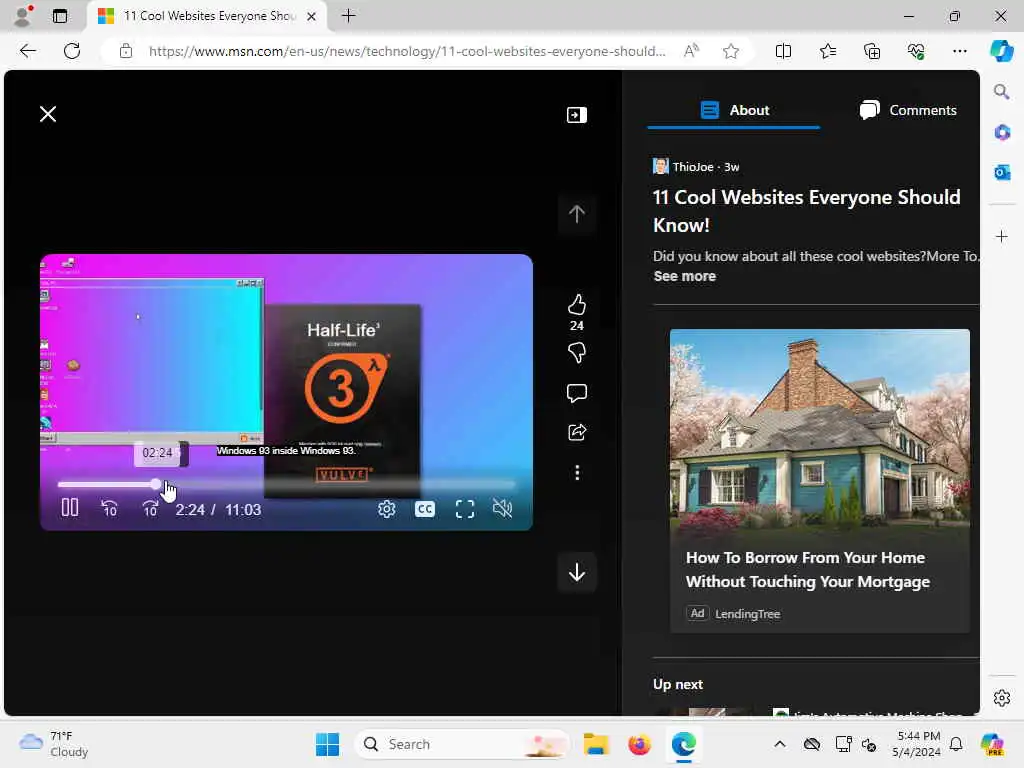1024x768 pixels.
Task: Open the 5:44 PM clock and calendar
Action: [x=916, y=744]
